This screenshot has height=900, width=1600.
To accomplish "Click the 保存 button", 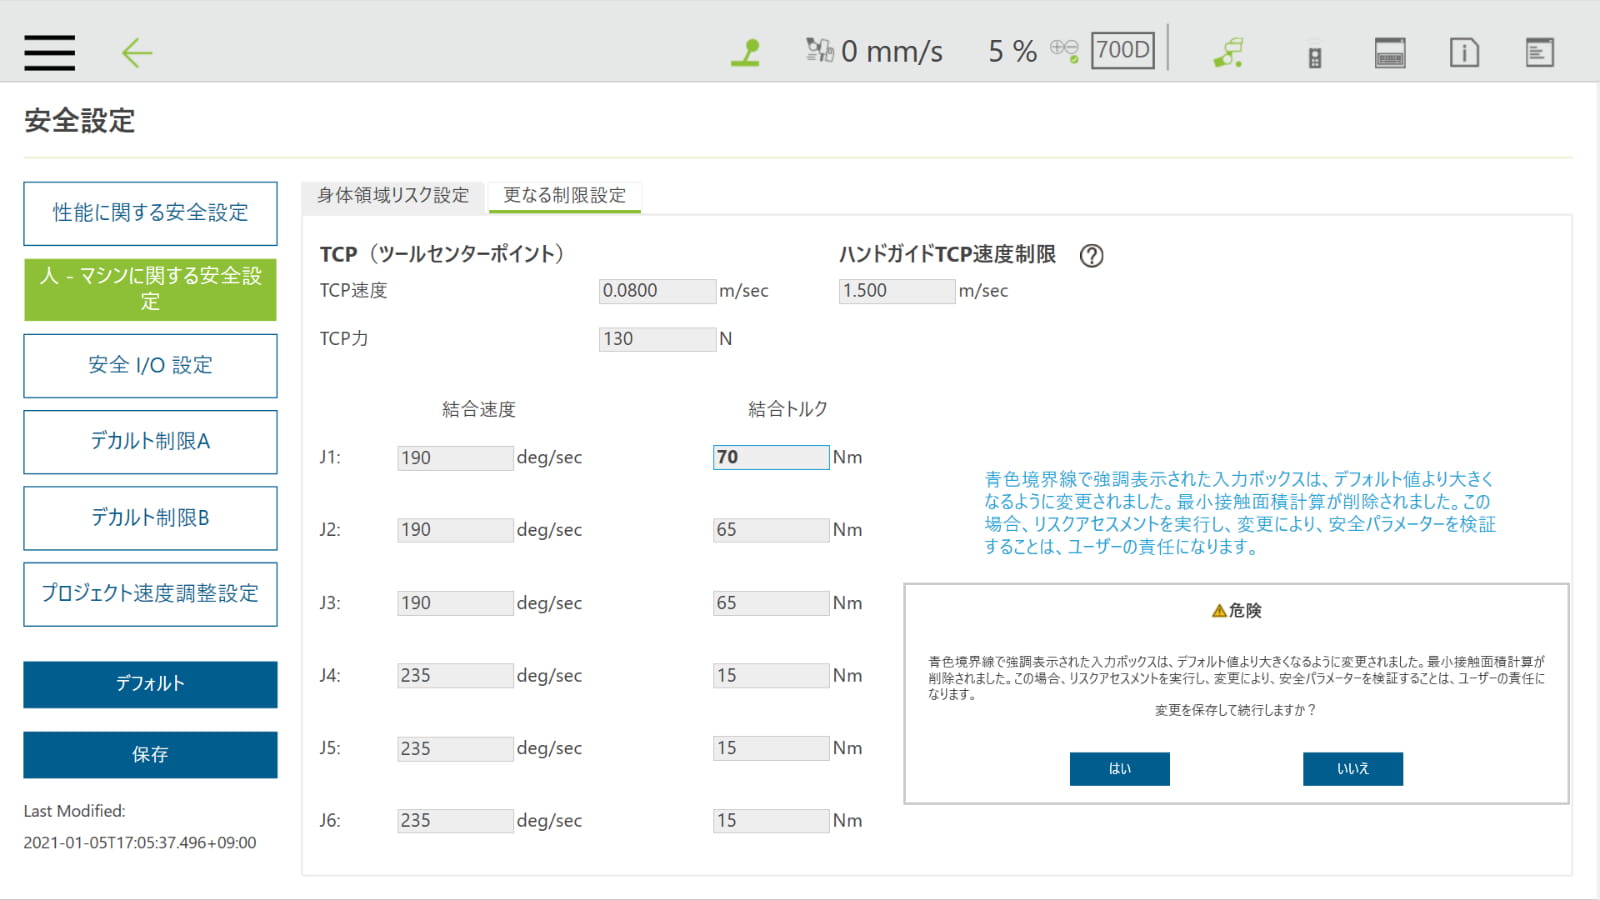I will coord(150,755).
